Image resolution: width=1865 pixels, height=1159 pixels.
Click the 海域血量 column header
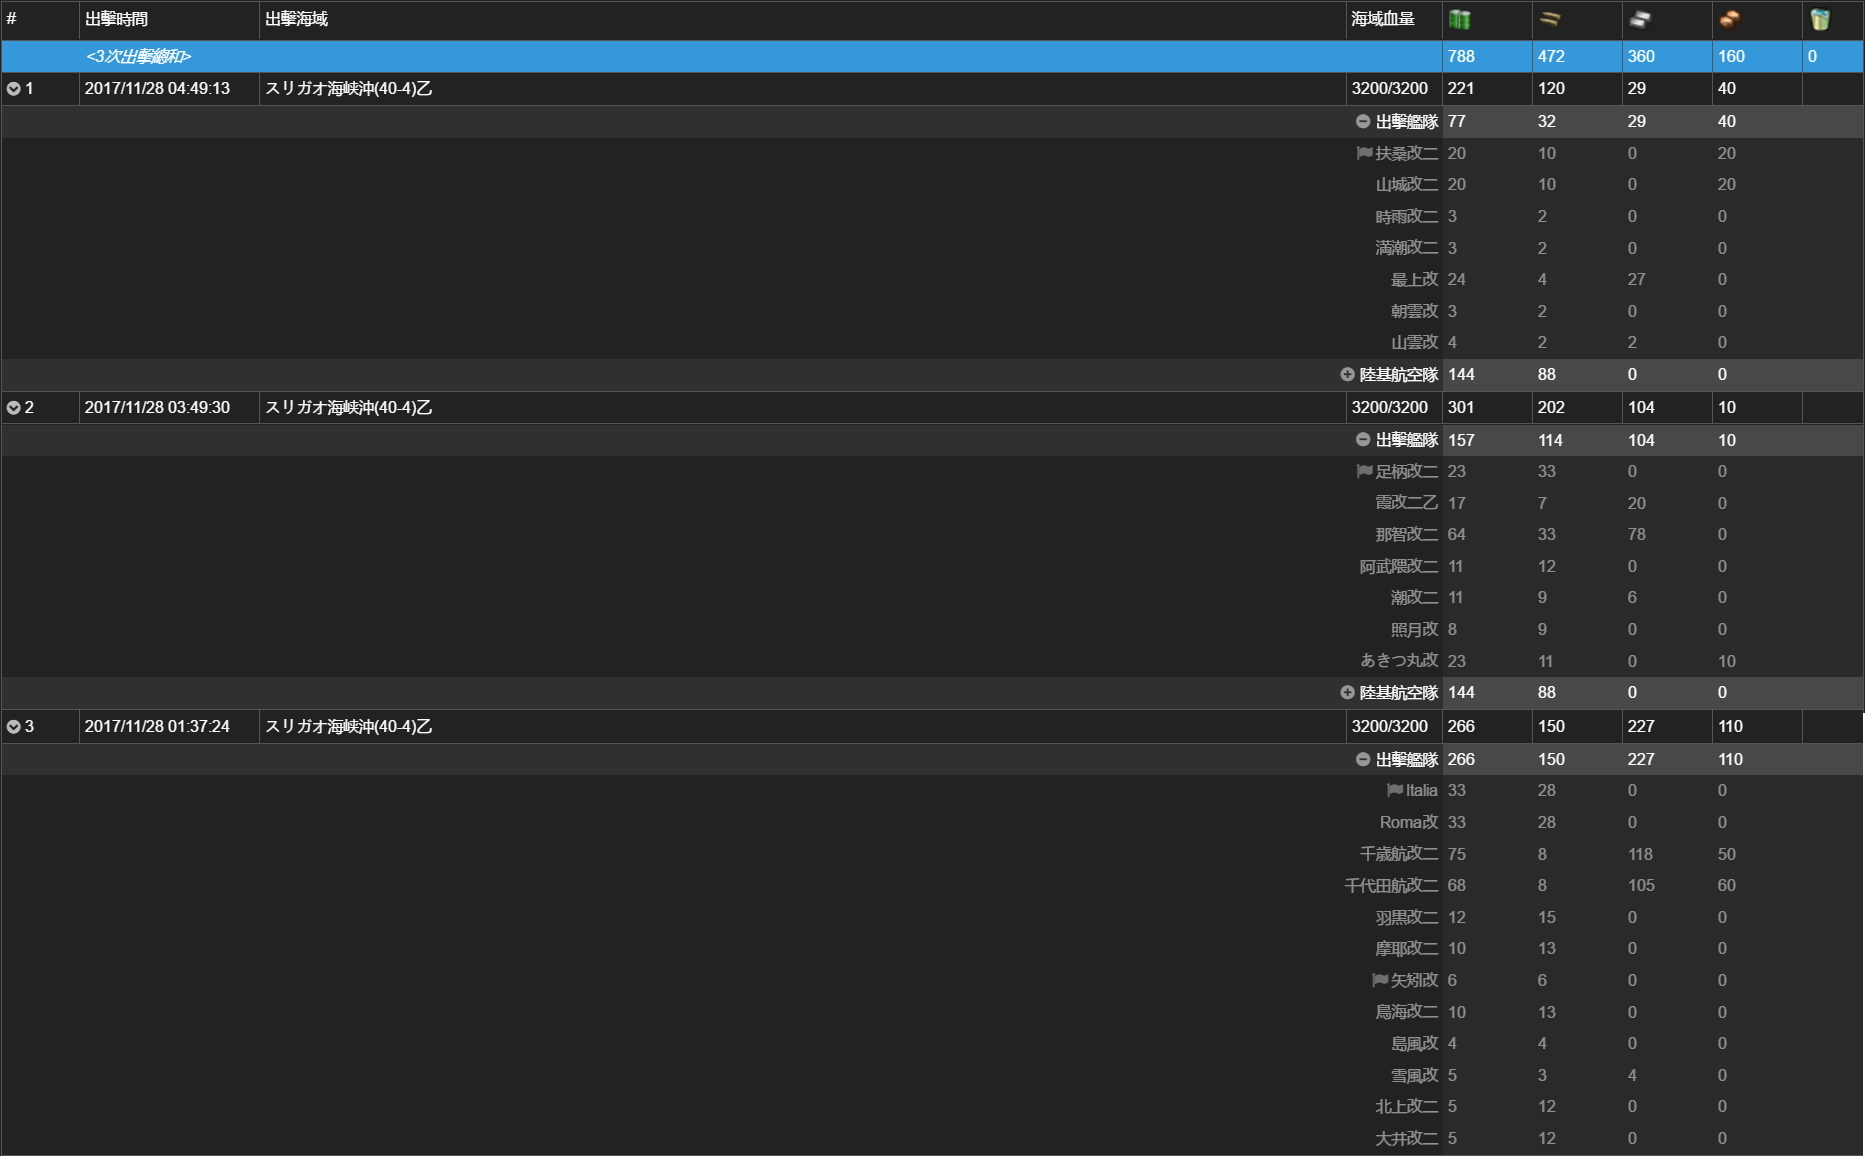point(1383,19)
